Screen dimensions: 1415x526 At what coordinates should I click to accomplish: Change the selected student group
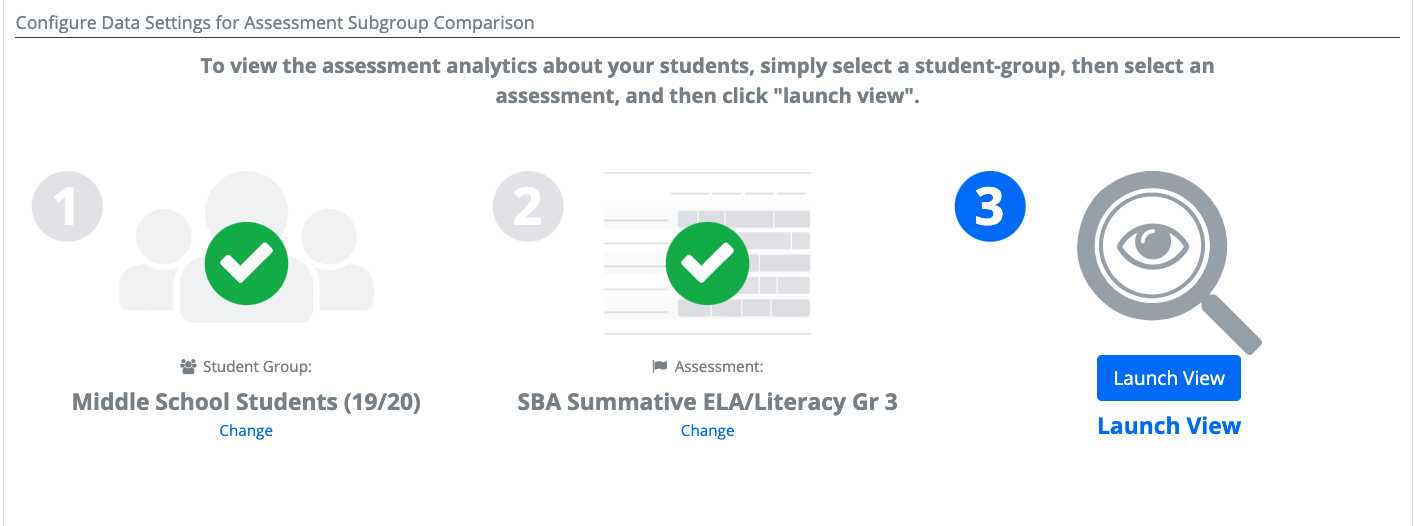pos(246,431)
